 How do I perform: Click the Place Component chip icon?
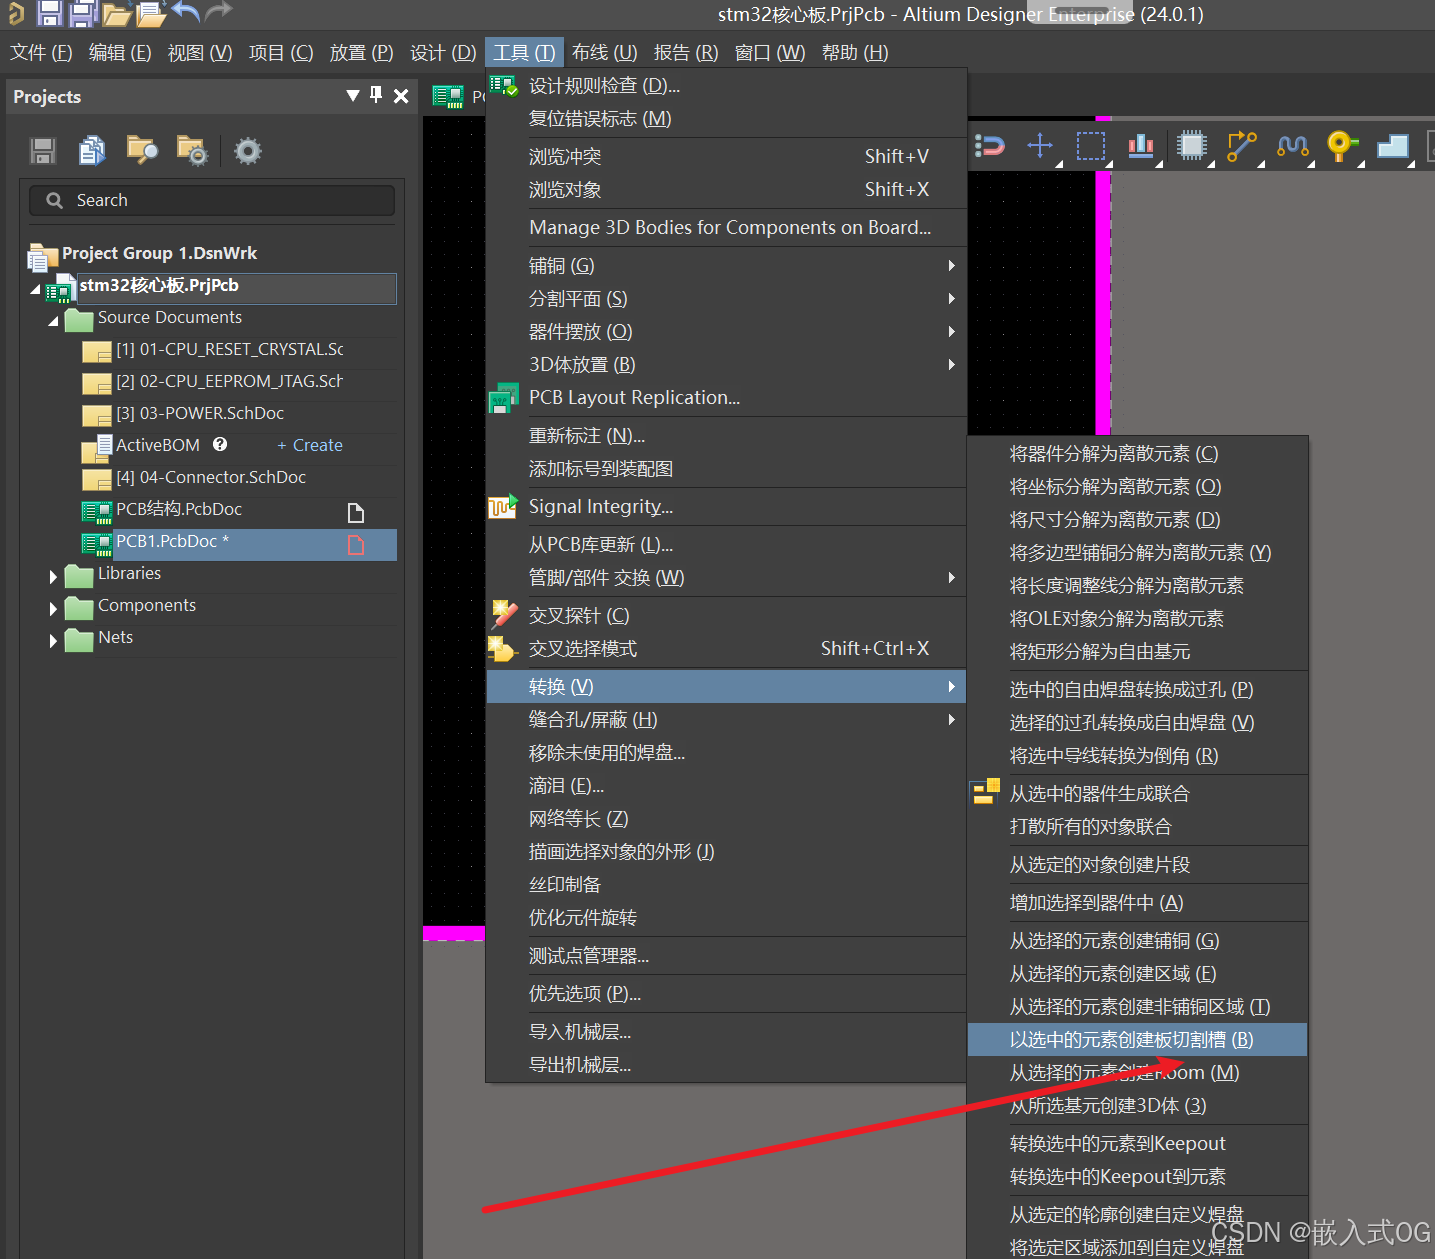[x=1192, y=146]
